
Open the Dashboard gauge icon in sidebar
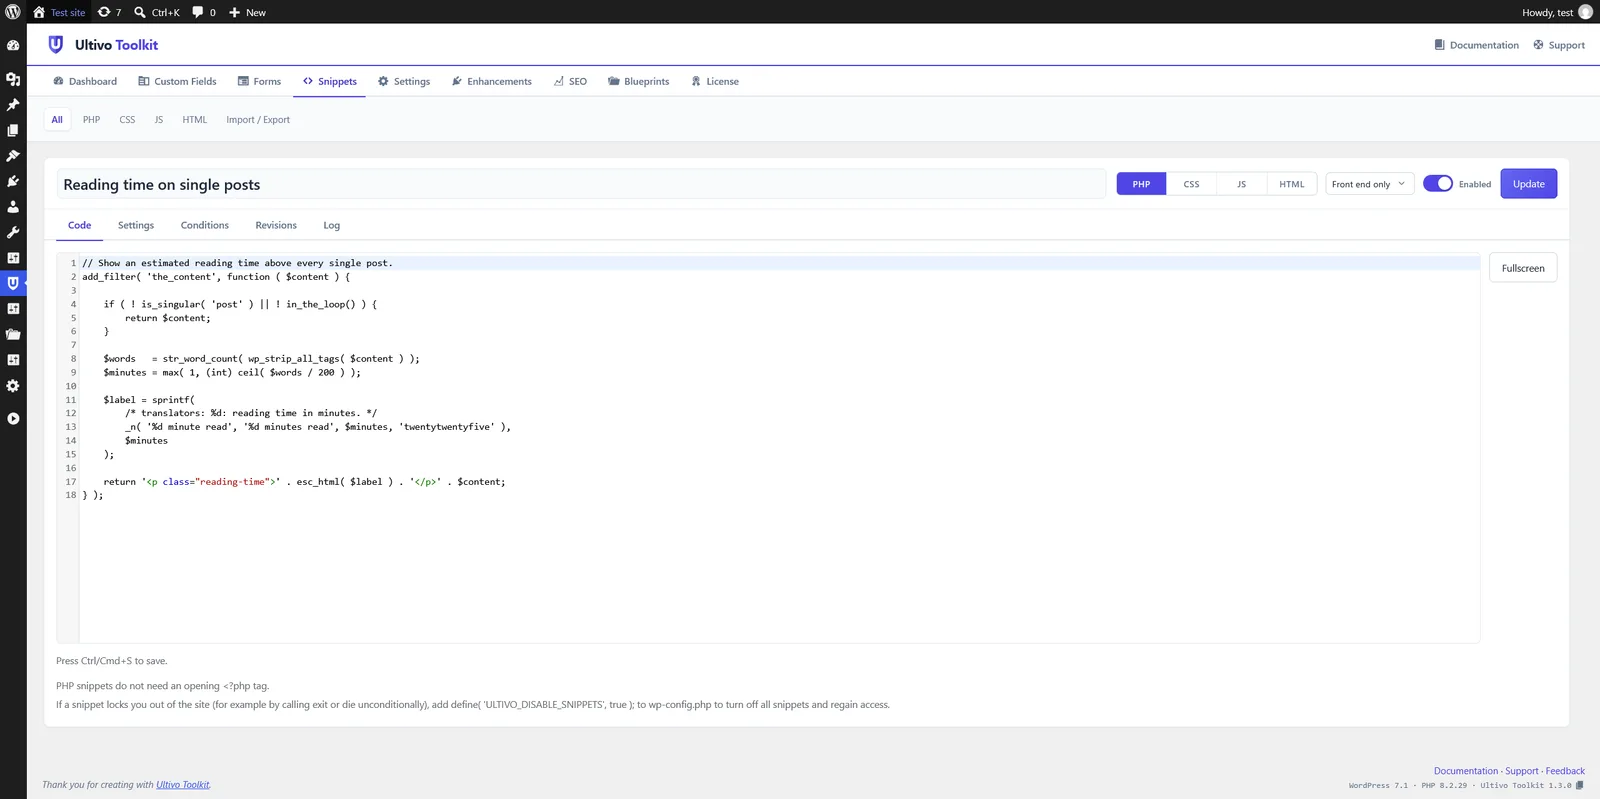(x=13, y=46)
